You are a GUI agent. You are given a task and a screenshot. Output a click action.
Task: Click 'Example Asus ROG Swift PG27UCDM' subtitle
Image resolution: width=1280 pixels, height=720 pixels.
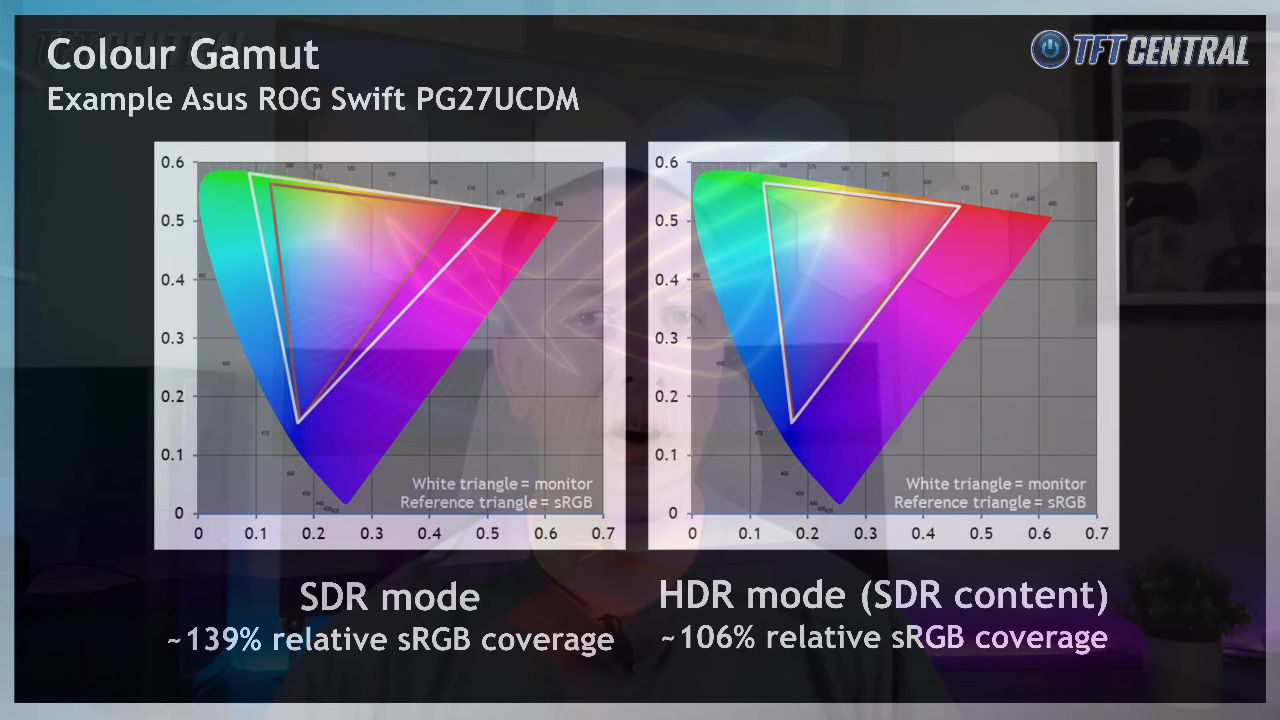[313, 100]
